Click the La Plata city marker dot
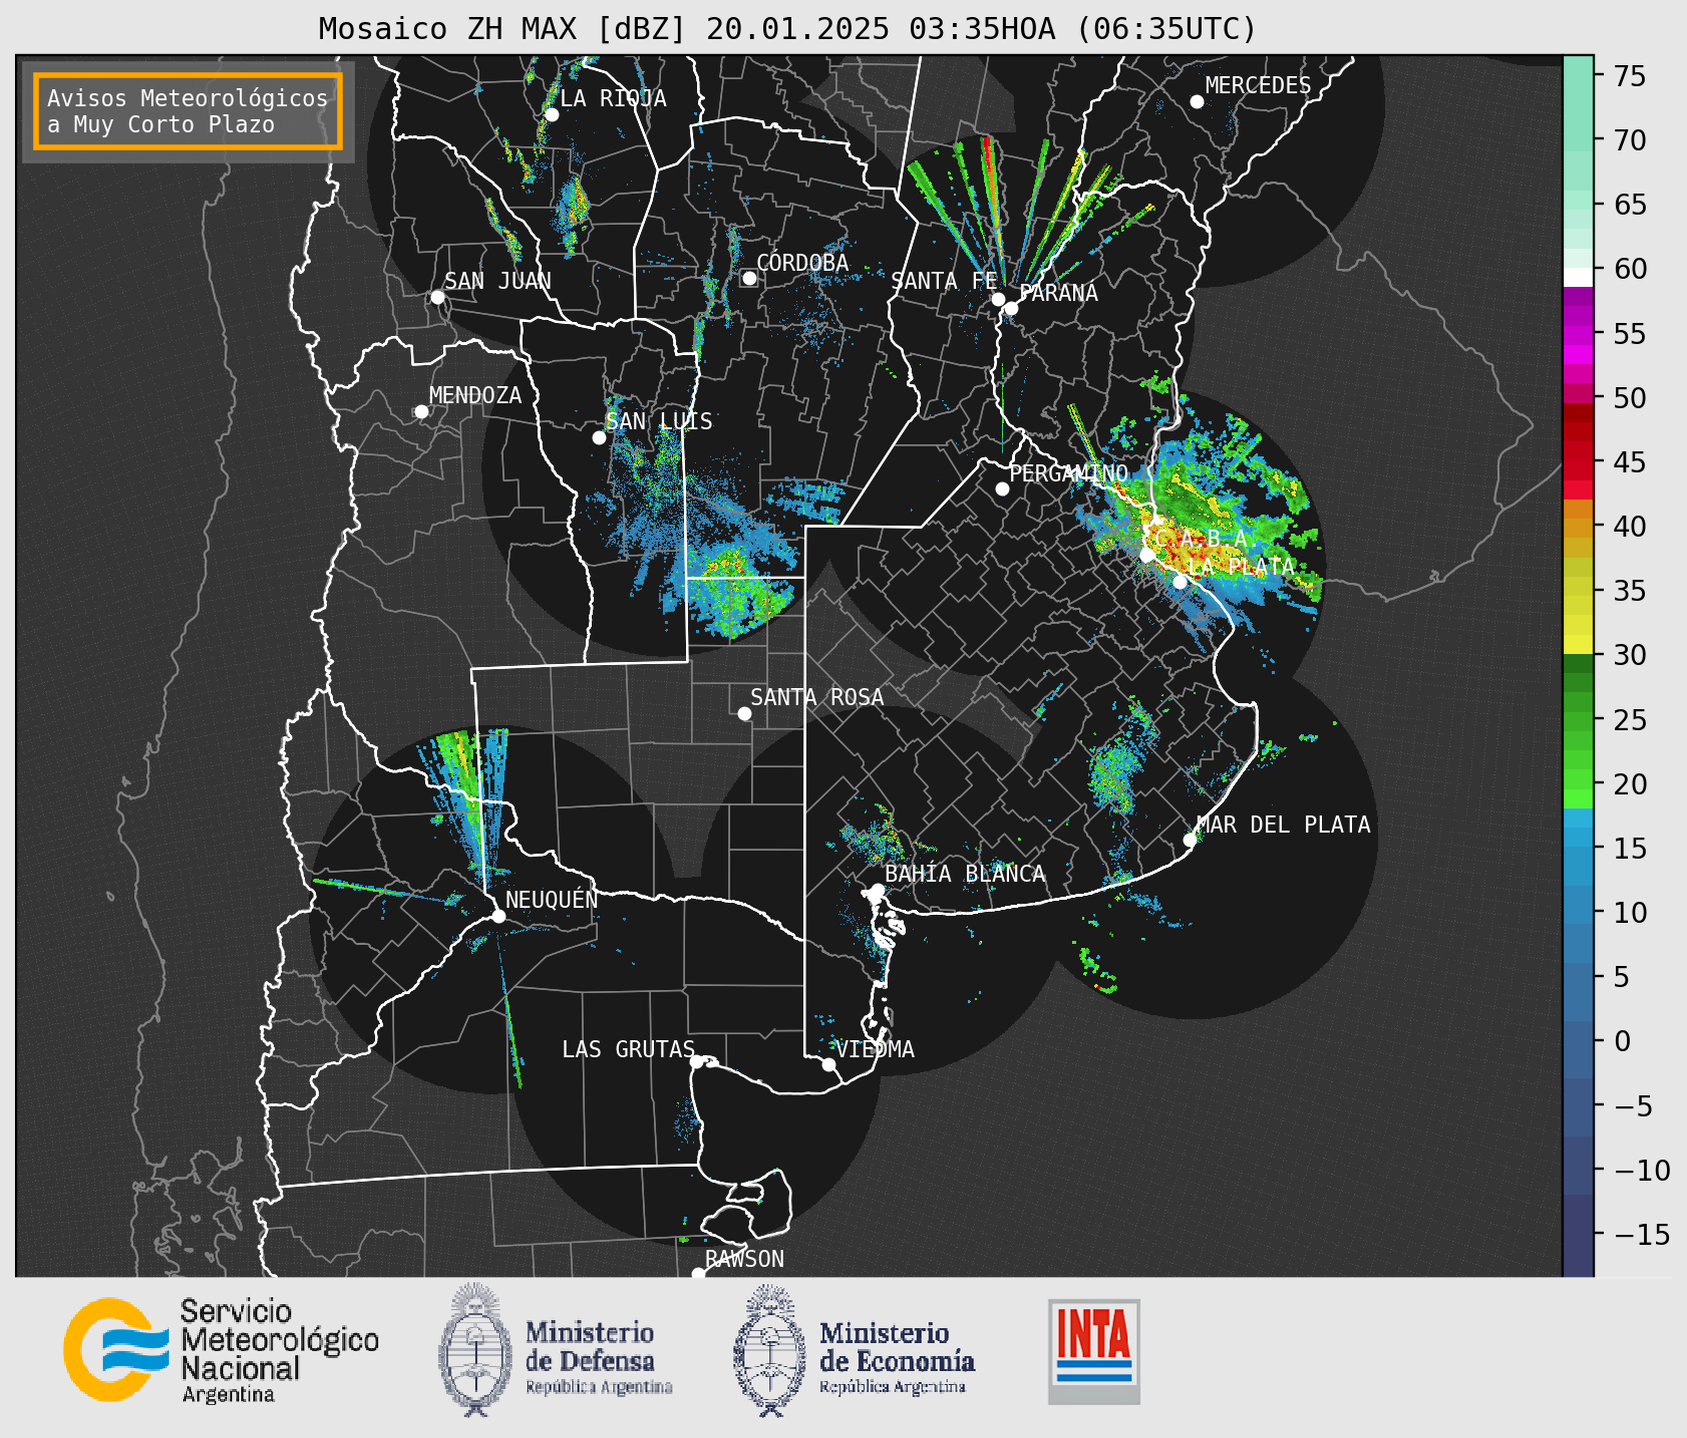Viewport: 1687px width, 1438px height. tap(1180, 582)
